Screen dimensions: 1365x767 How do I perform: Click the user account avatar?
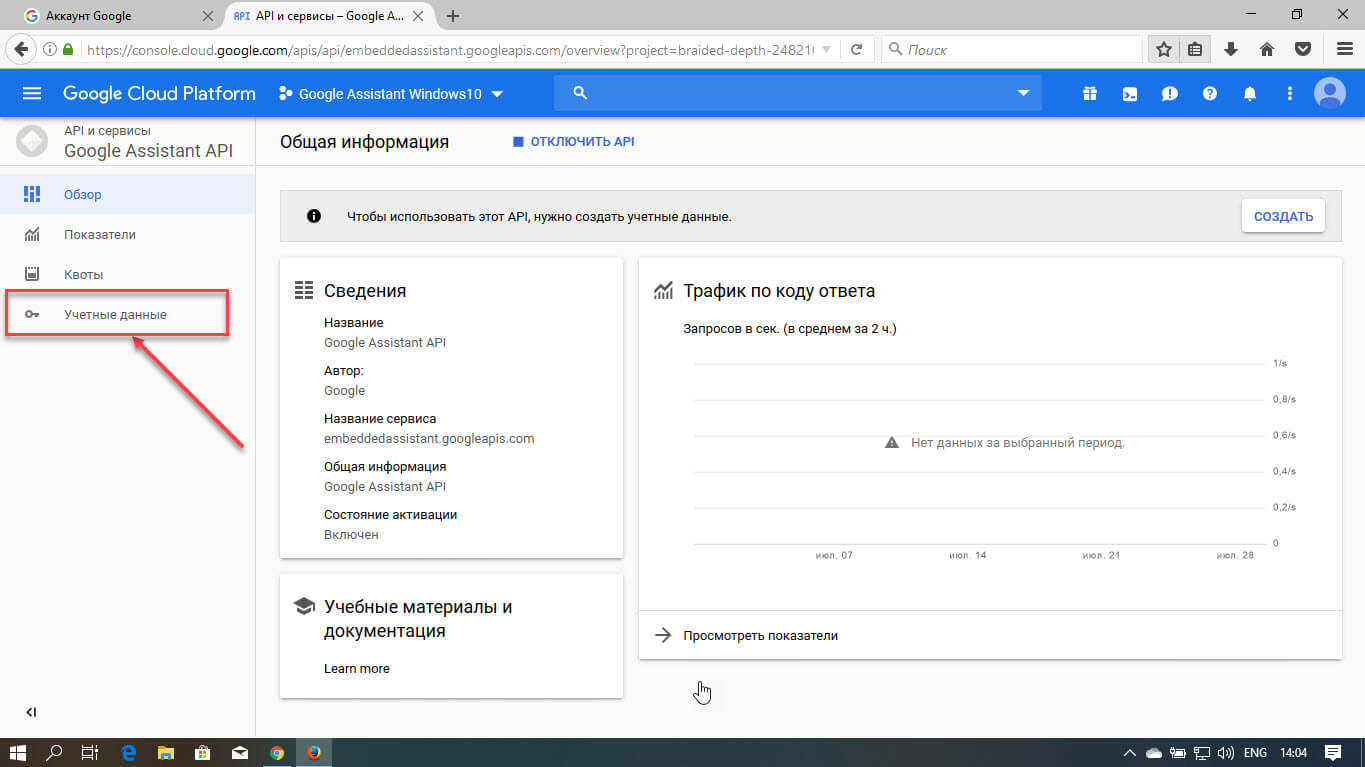(1330, 93)
